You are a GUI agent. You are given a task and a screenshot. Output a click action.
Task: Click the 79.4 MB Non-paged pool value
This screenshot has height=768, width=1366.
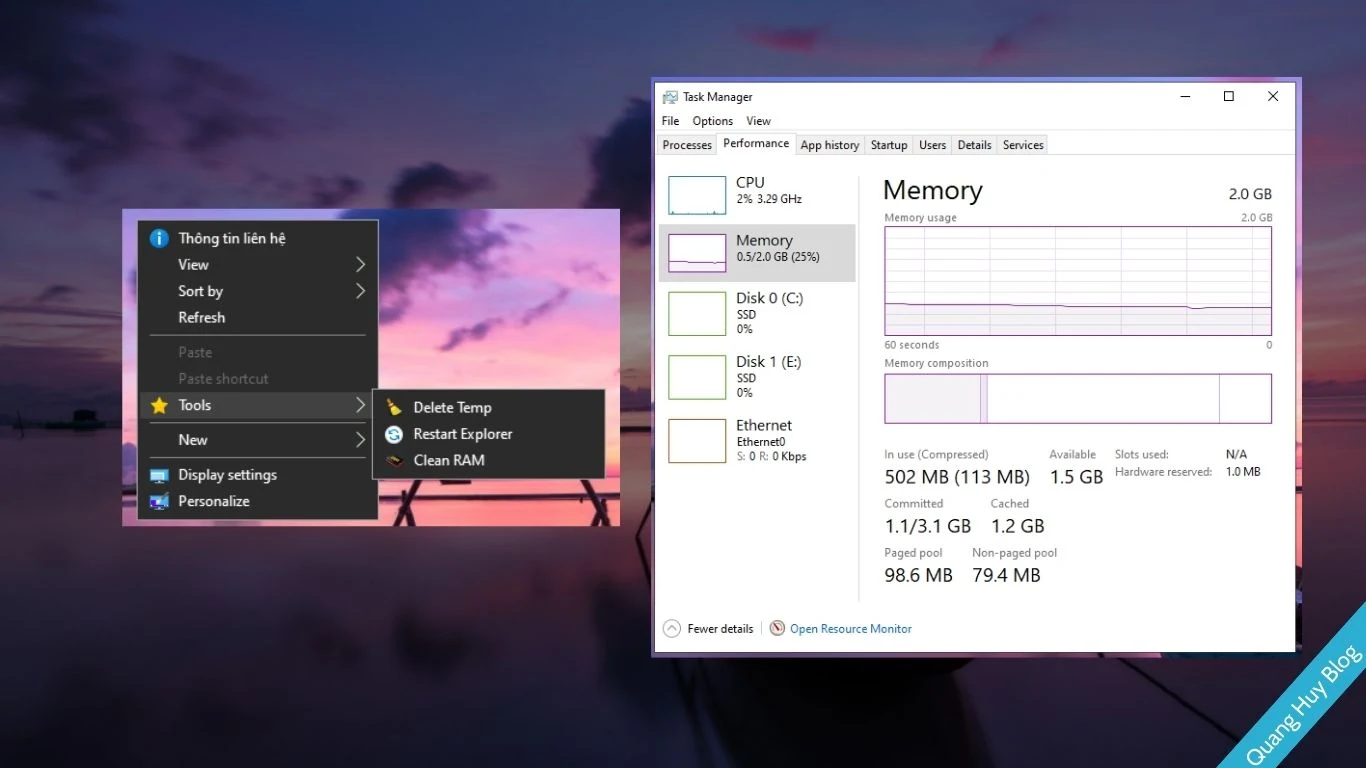(1006, 575)
